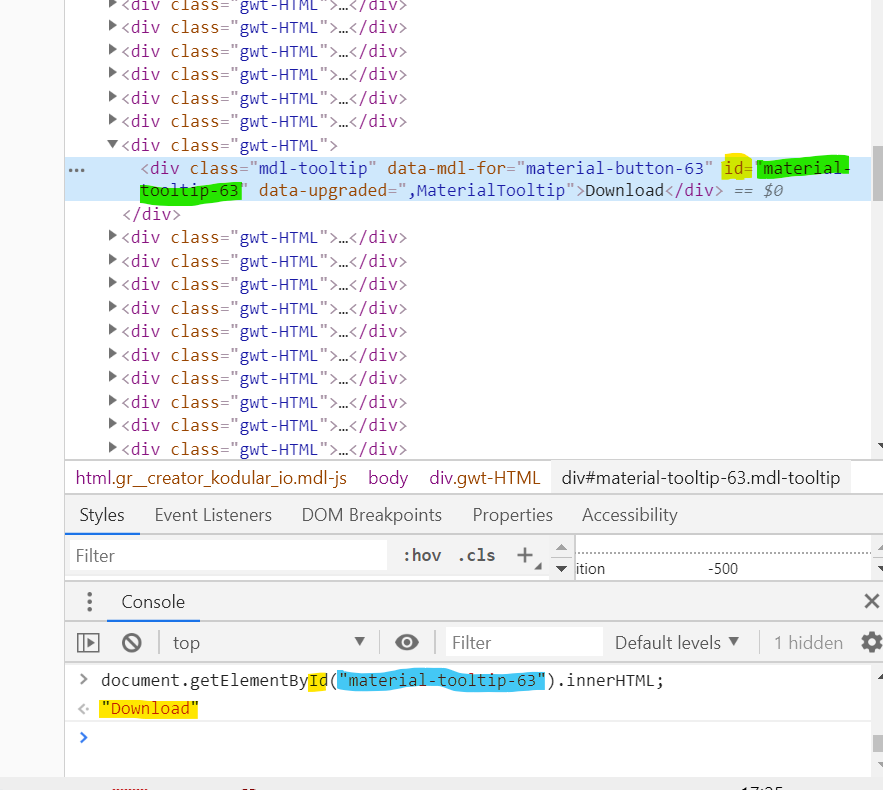The width and height of the screenshot is (883, 790).
Task: Switch to the DOM Breakpoints tab
Action: click(372, 515)
